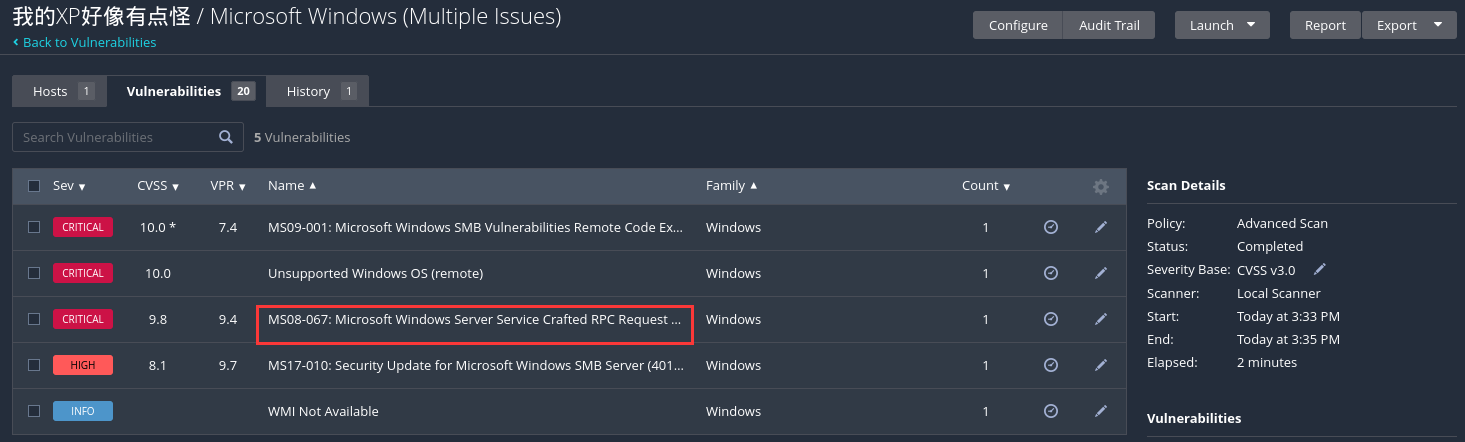Expand the Export dropdown arrow
Viewport: 1465px width, 442px height.
click(1438, 25)
